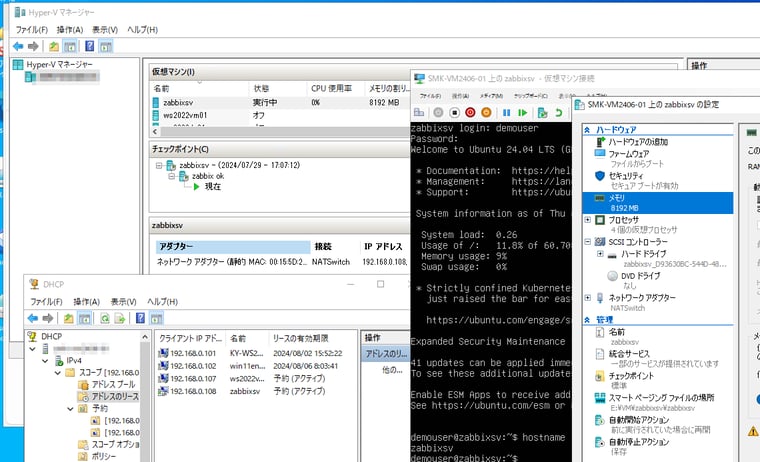Collapse the スコープ node in DHCP tree

pyautogui.click(x=58, y=373)
